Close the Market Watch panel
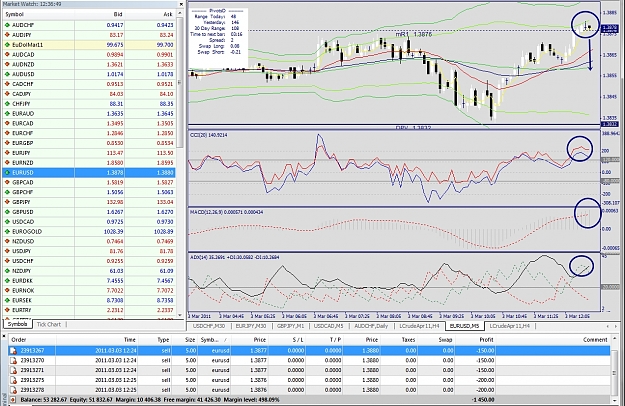 pos(181,4)
